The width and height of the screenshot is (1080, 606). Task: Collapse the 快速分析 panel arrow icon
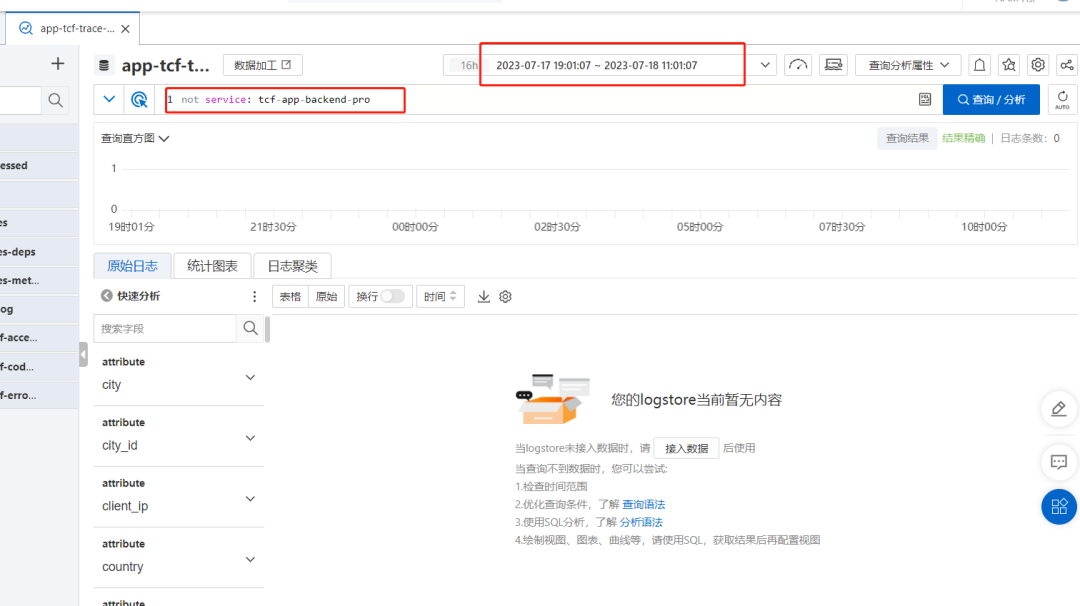tap(107, 296)
